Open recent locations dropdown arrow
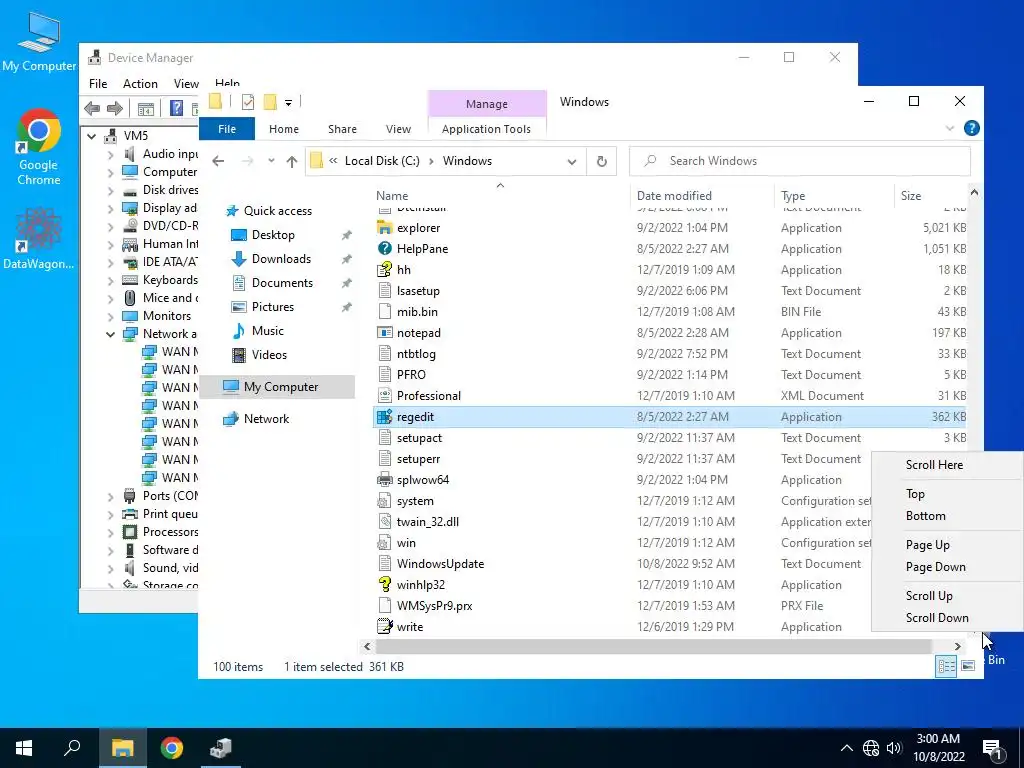 pos(271,161)
